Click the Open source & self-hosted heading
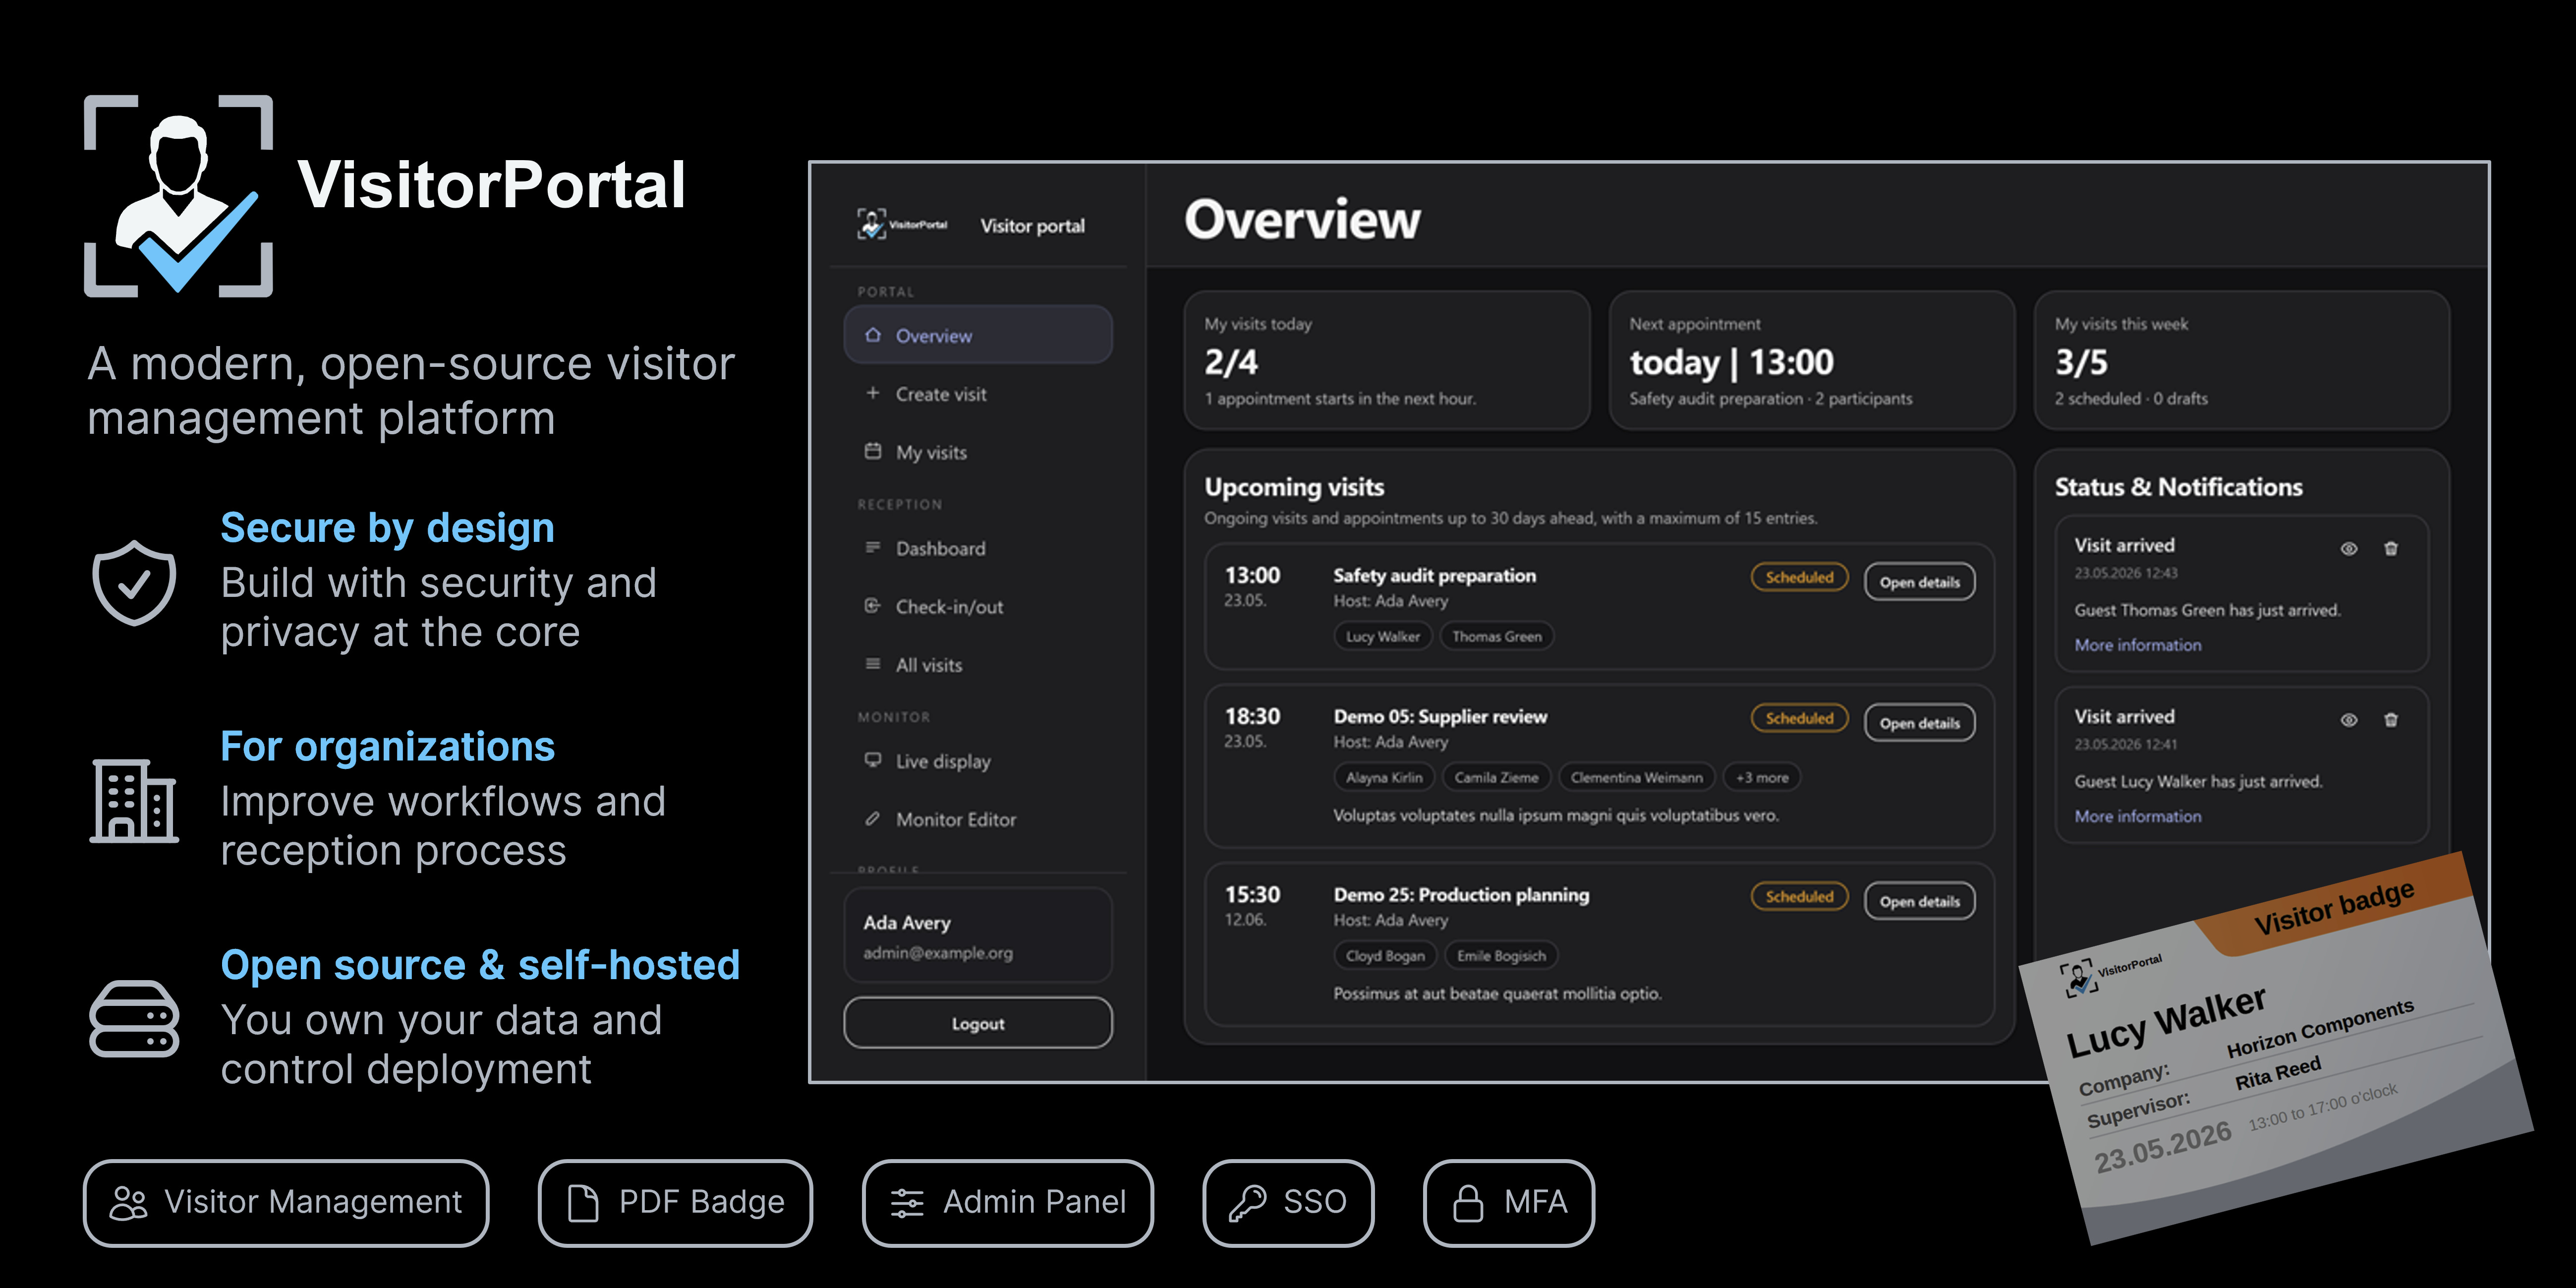The width and height of the screenshot is (2576, 1288). [480, 965]
